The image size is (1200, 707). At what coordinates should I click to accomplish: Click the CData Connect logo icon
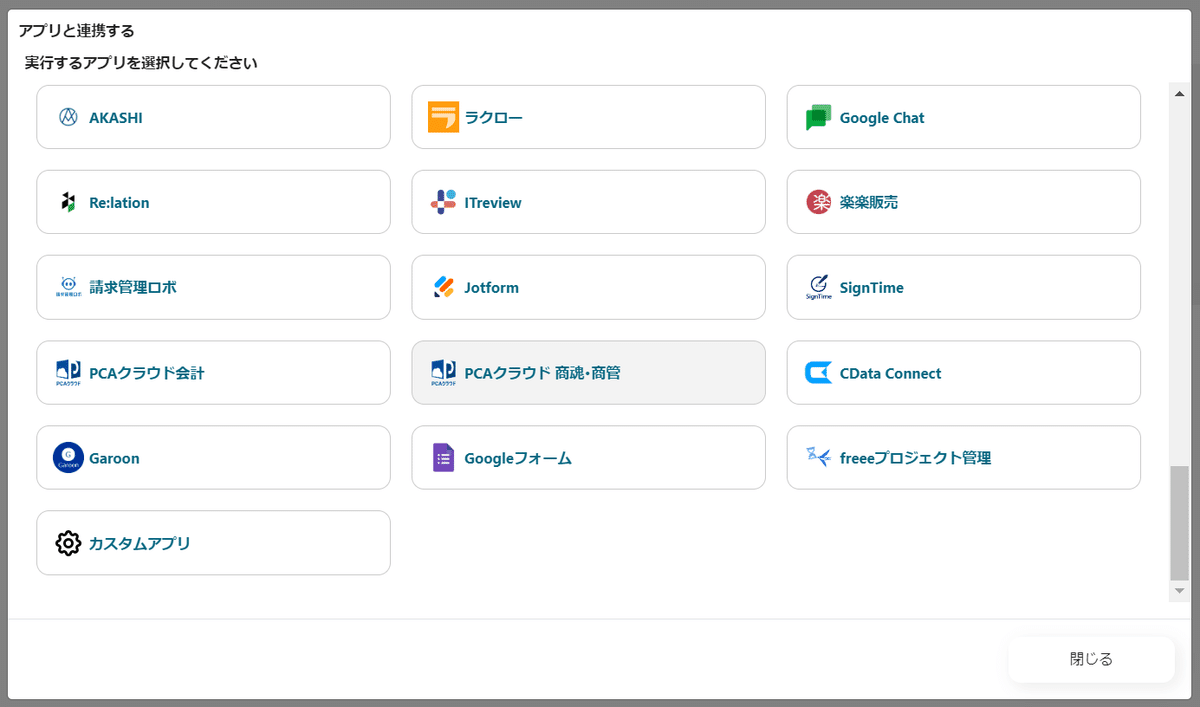point(819,373)
